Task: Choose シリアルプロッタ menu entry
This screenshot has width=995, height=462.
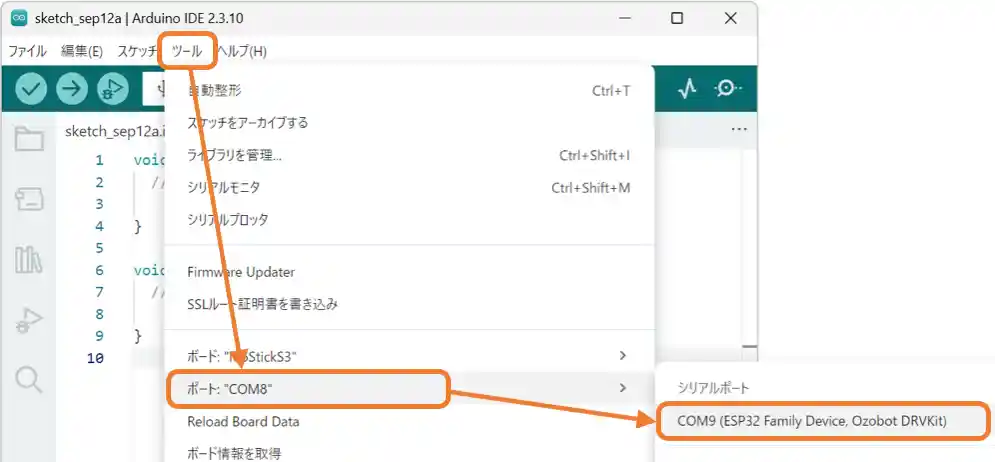Action: 409,220
